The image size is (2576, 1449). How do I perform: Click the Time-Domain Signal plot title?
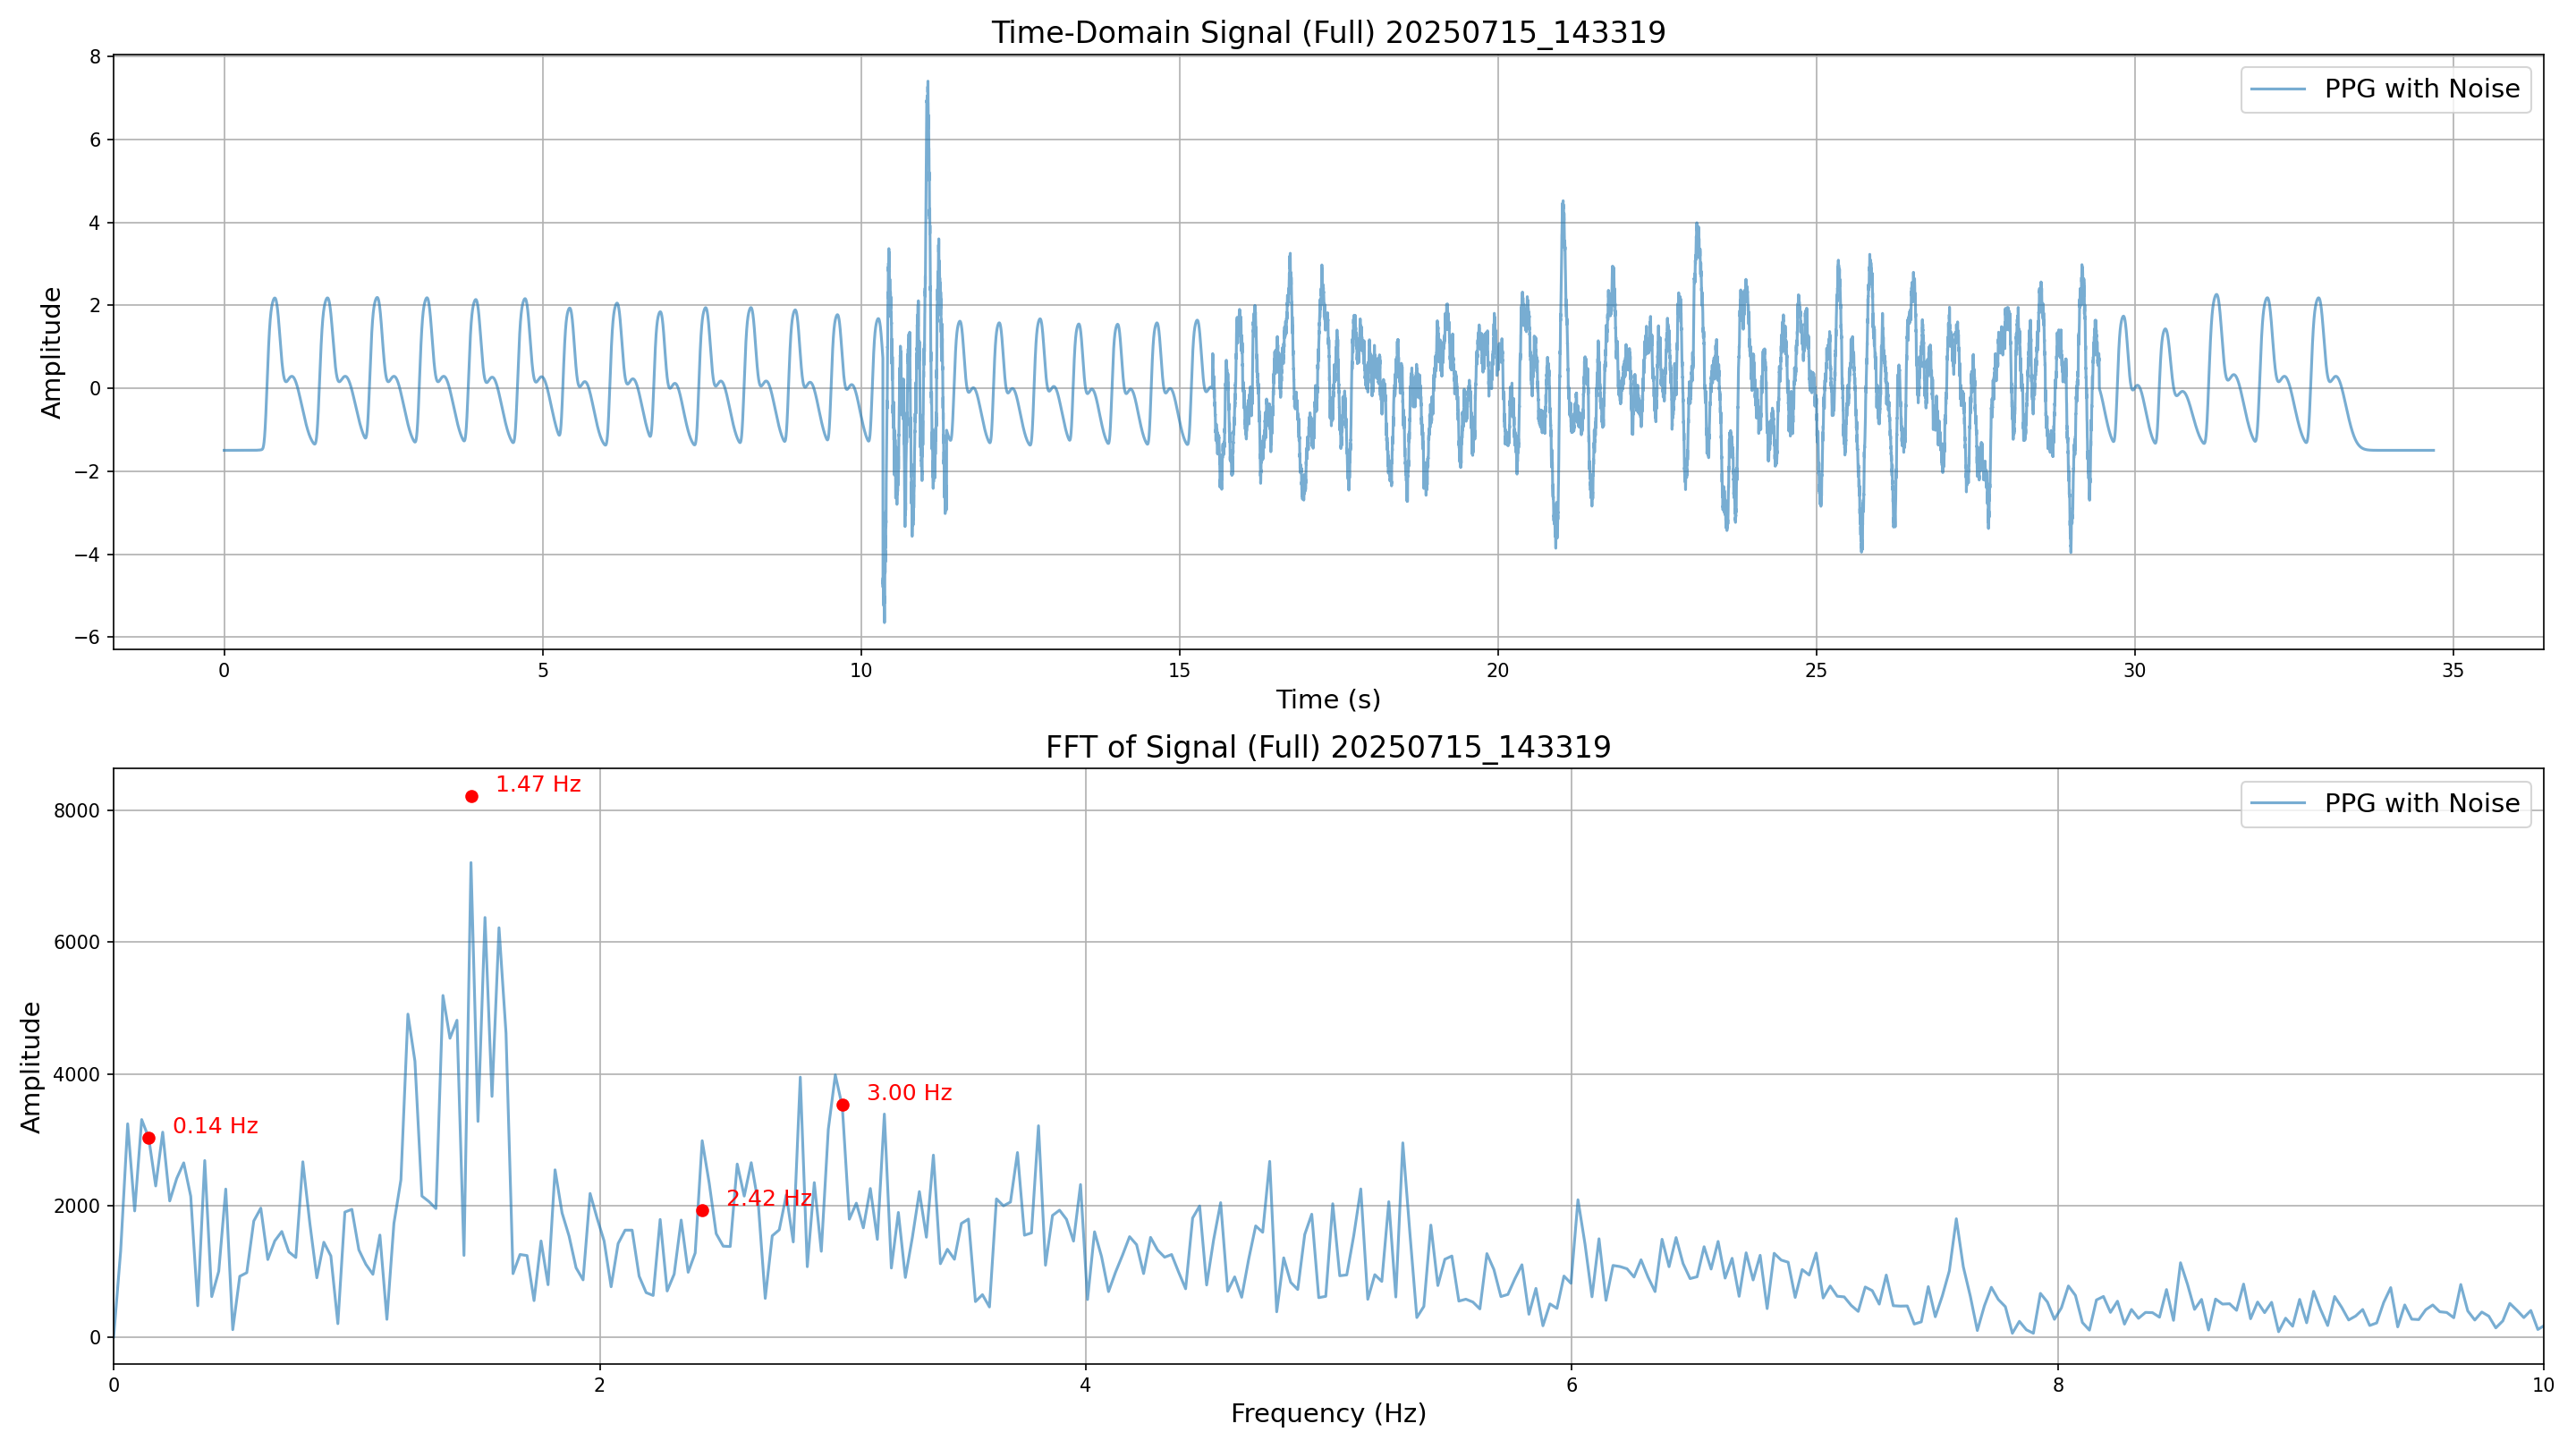pos(1328,32)
